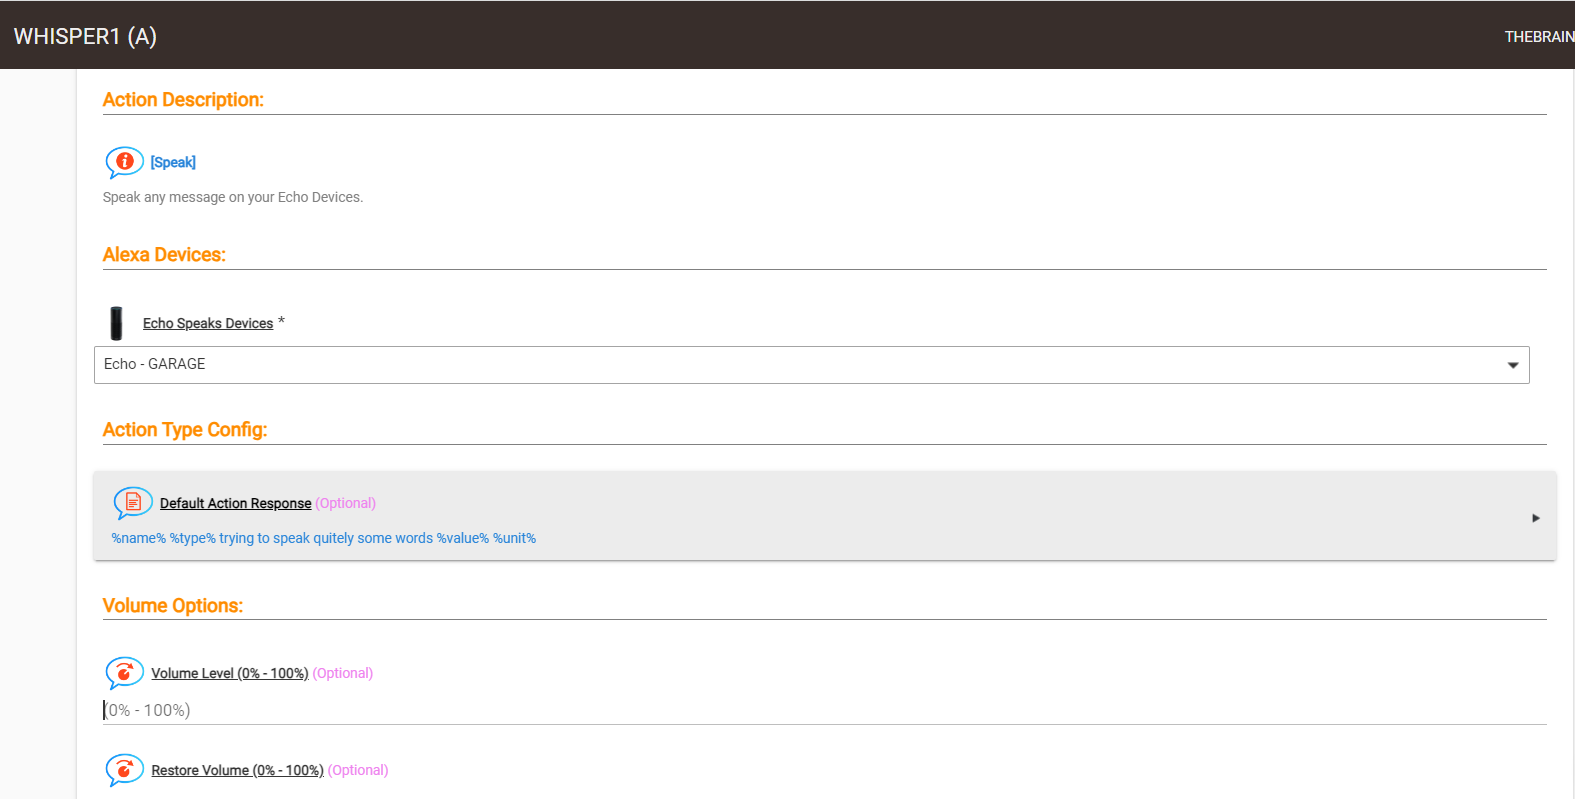Click the Alexa Devices heading
This screenshot has width=1575, height=799.
pos(164,255)
